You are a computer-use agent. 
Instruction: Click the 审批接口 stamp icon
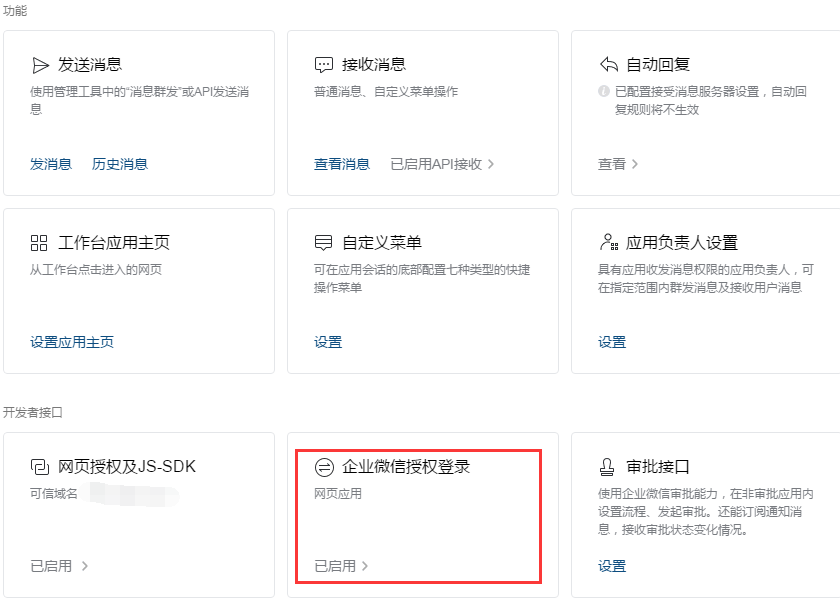[x=608, y=467]
